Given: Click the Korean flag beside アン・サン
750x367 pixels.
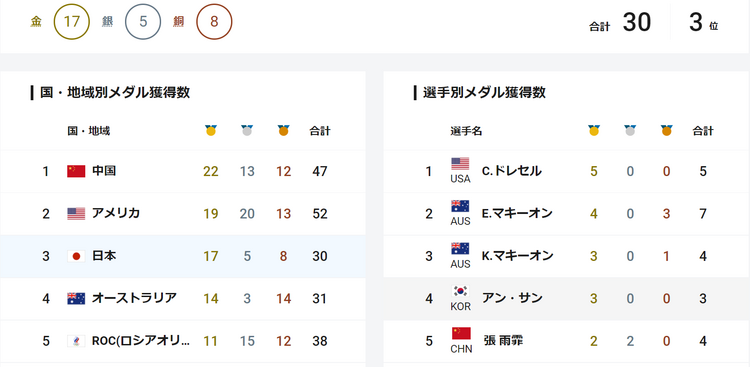Looking at the screenshot, I should tap(460, 291).
